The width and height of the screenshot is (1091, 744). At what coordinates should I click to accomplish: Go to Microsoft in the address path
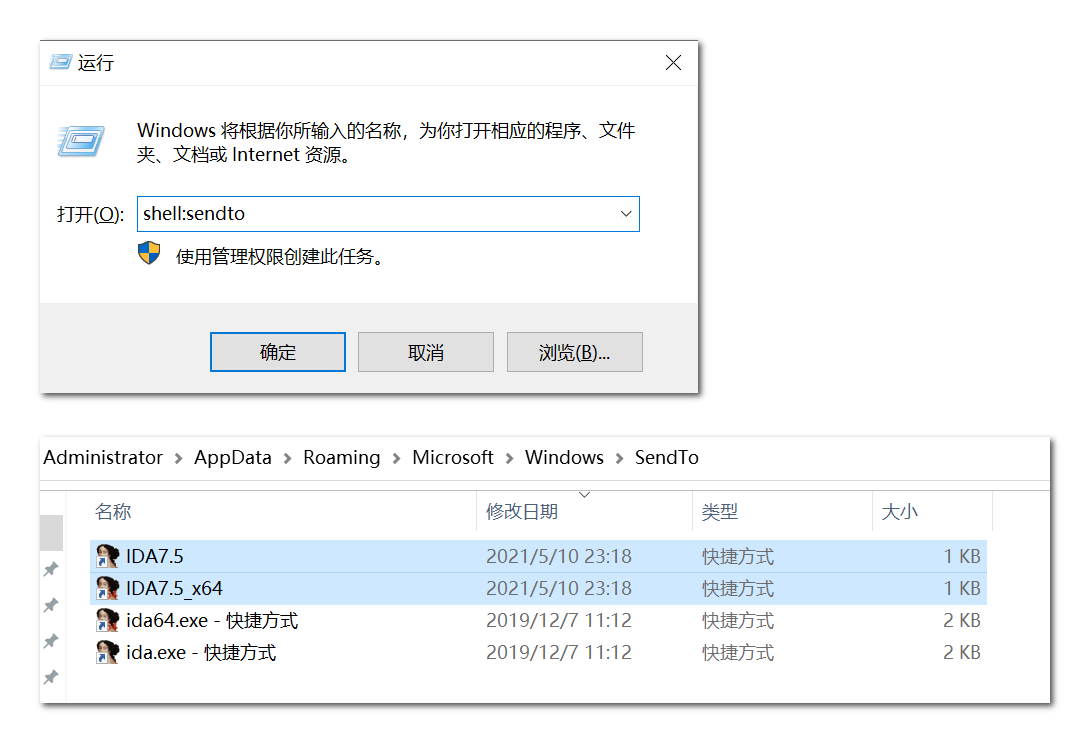coord(453,457)
